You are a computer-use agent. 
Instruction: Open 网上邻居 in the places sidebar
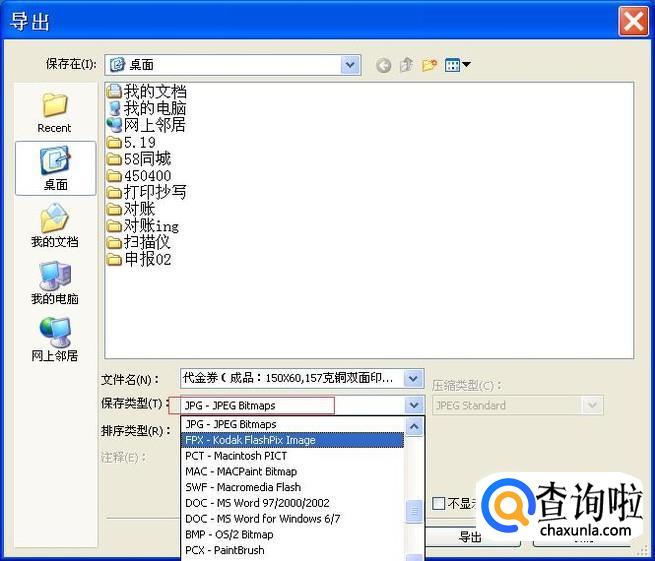click(55, 340)
